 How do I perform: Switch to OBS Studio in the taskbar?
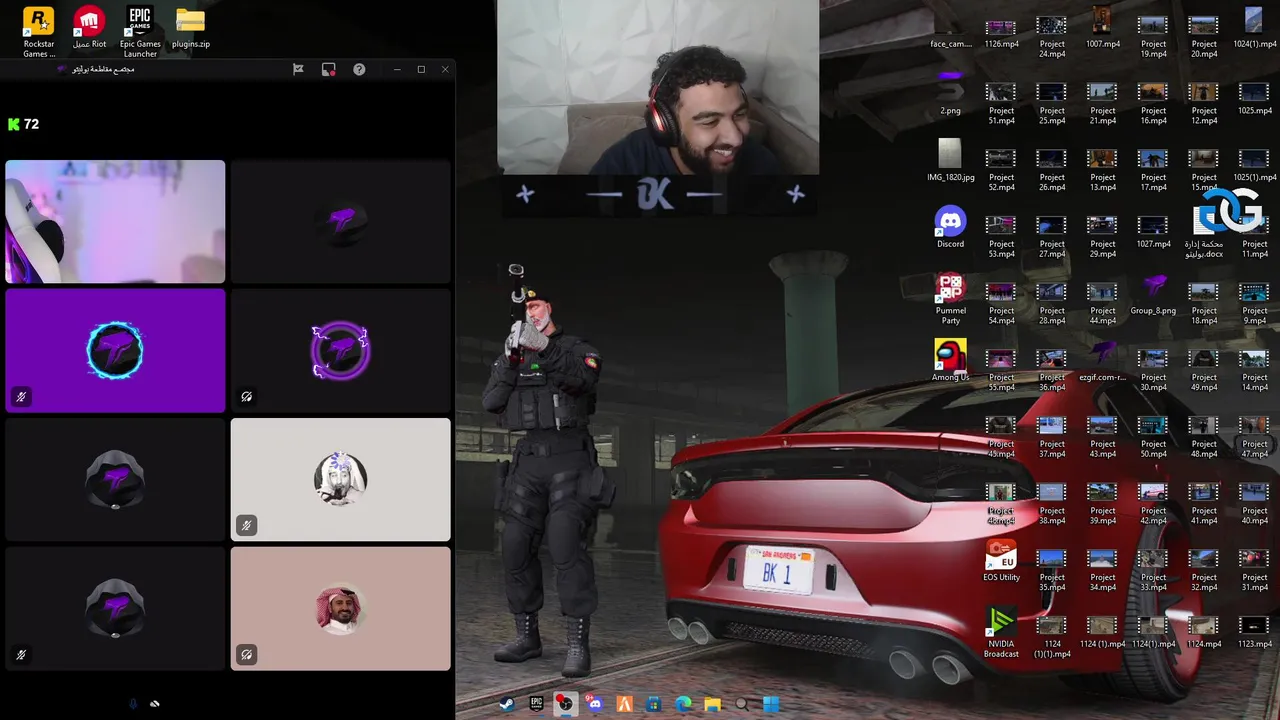coord(565,704)
